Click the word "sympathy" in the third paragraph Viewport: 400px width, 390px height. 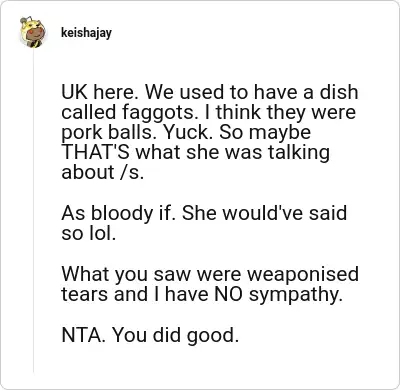(296, 294)
